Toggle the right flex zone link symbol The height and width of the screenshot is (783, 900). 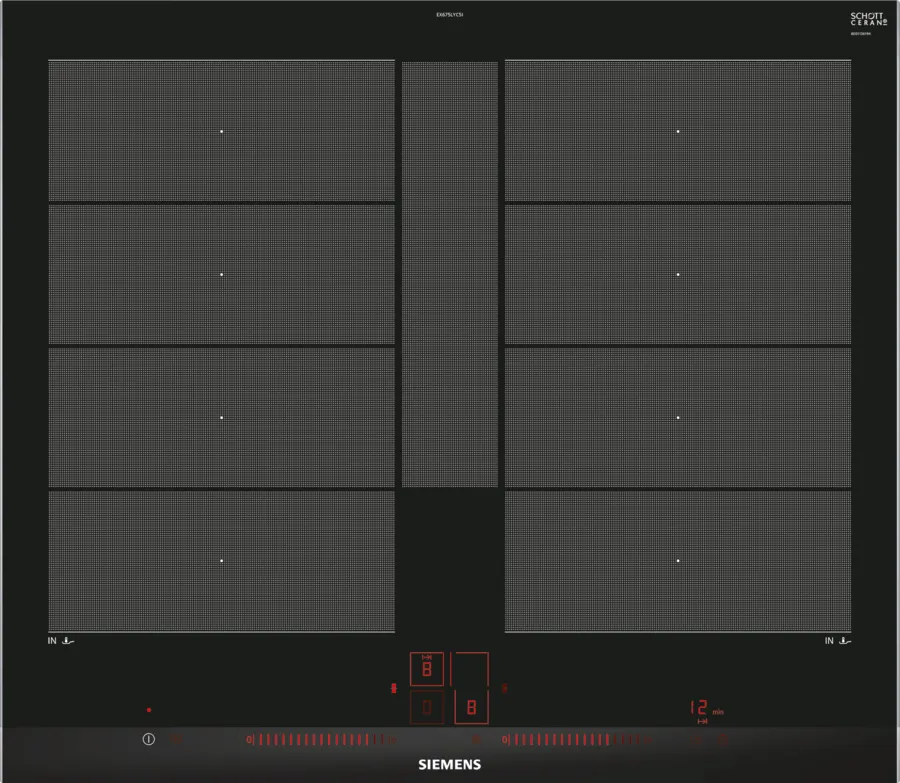(505, 688)
